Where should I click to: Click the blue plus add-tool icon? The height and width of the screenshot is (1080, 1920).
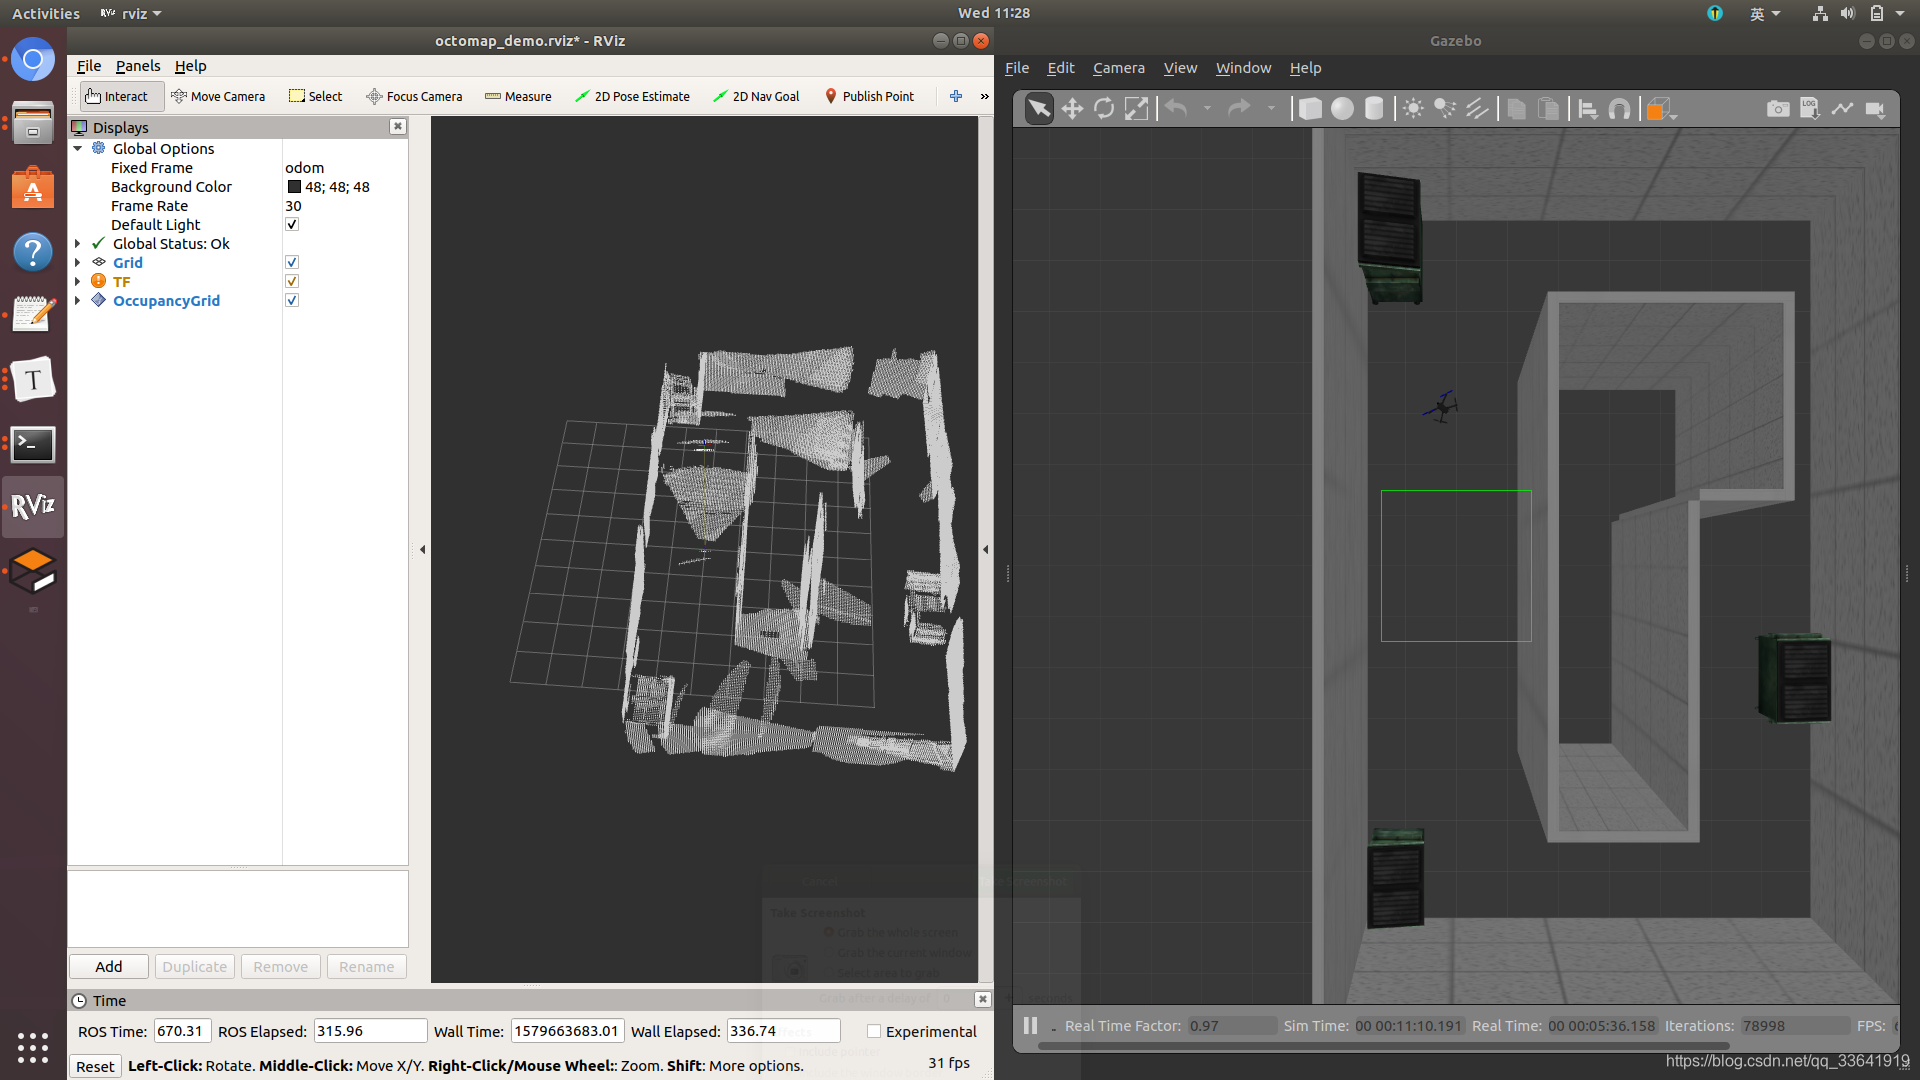tap(956, 97)
